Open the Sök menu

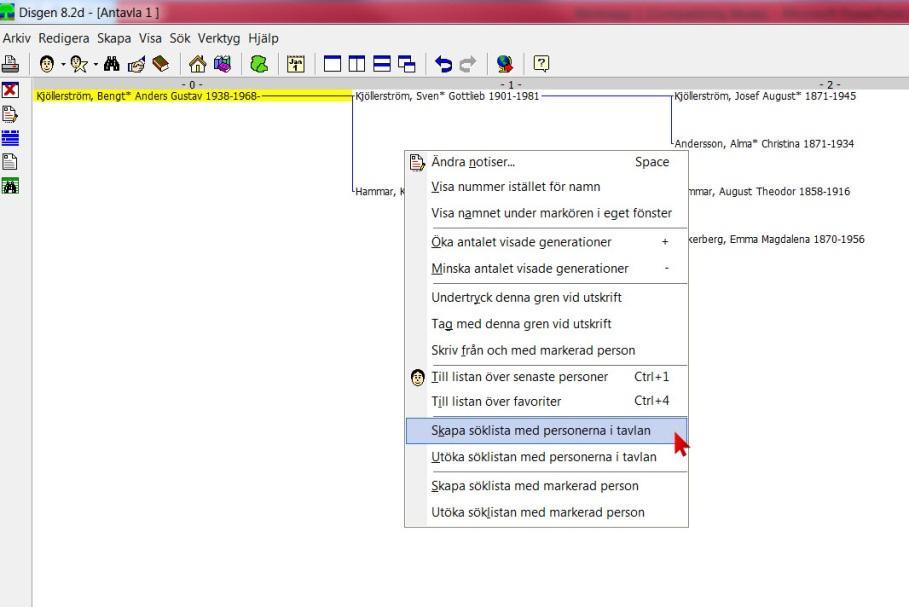click(x=180, y=38)
